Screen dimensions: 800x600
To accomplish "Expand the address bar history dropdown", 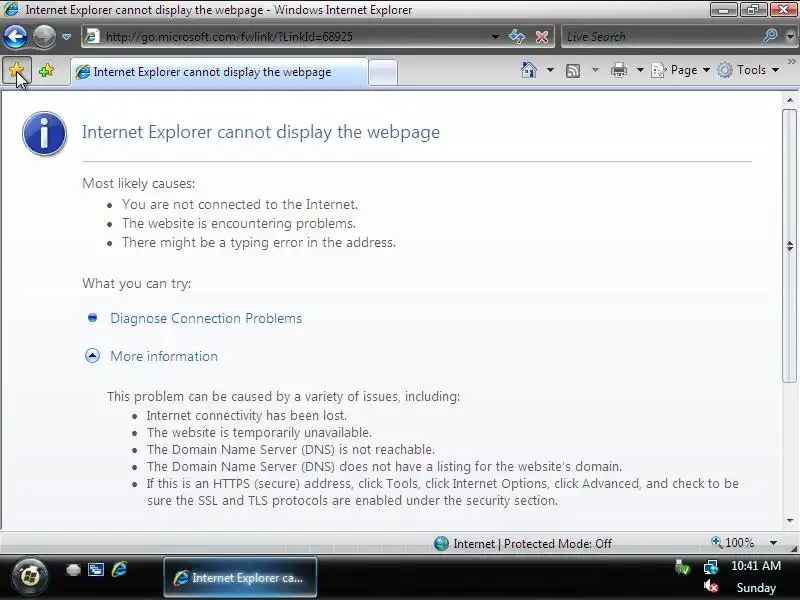I will pyautogui.click(x=495, y=37).
